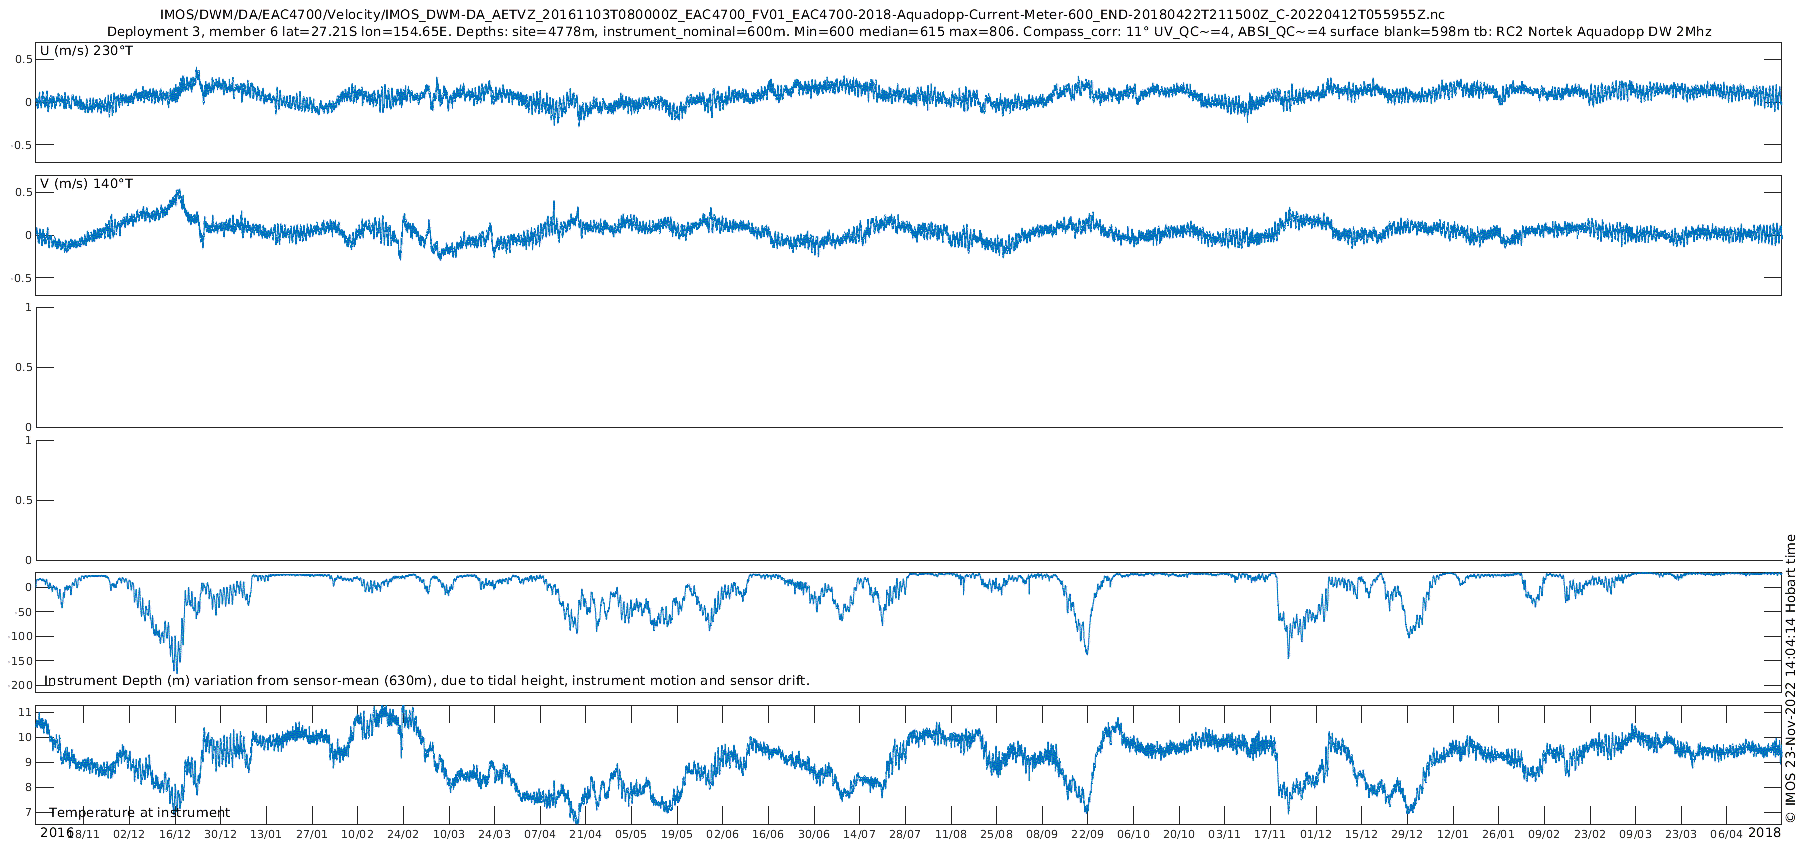Click the '-200' tick on depth axis
The image size is (1800, 850).
[x=21, y=686]
